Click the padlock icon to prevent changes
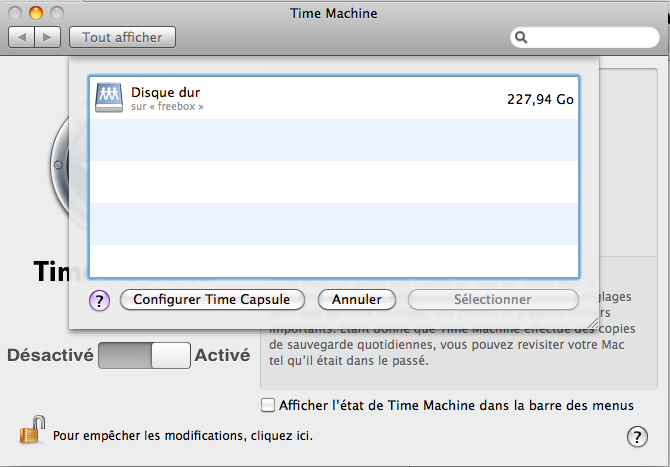This screenshot has width=670, height=467. click(31, 432)
